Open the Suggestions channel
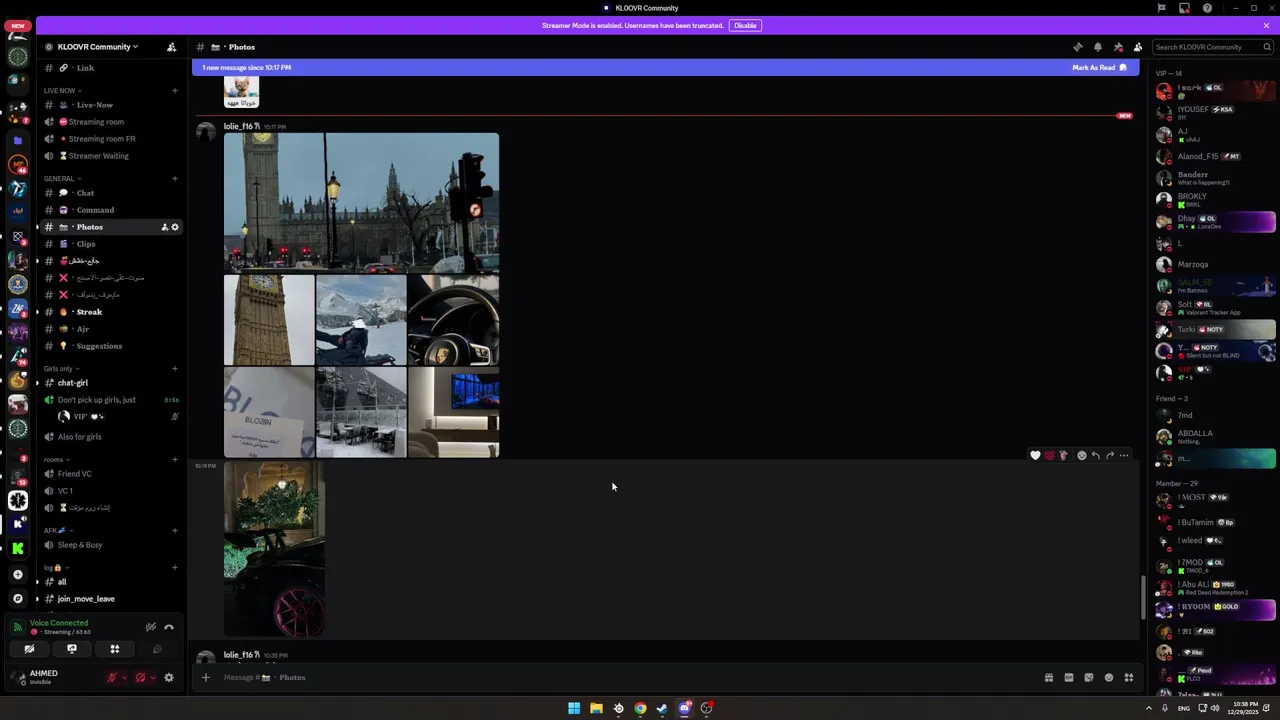 click(112, 346)
